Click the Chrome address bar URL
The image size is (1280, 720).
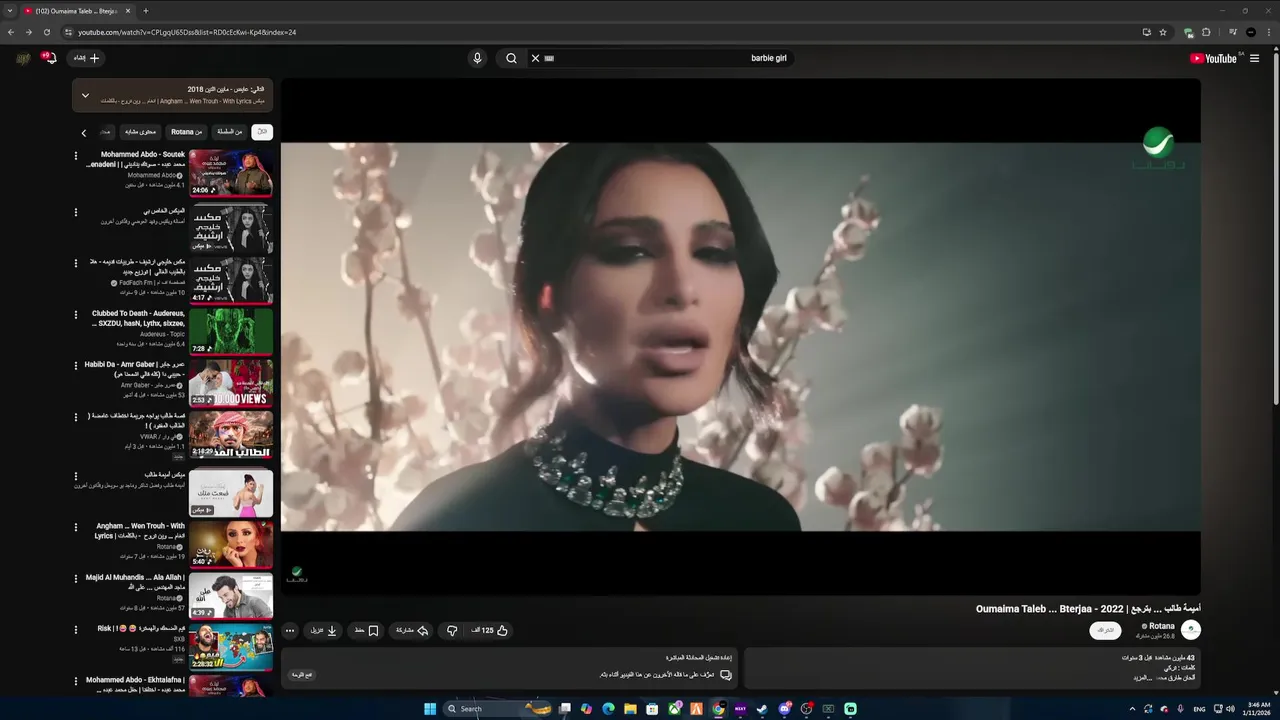[x=187, y=32]
